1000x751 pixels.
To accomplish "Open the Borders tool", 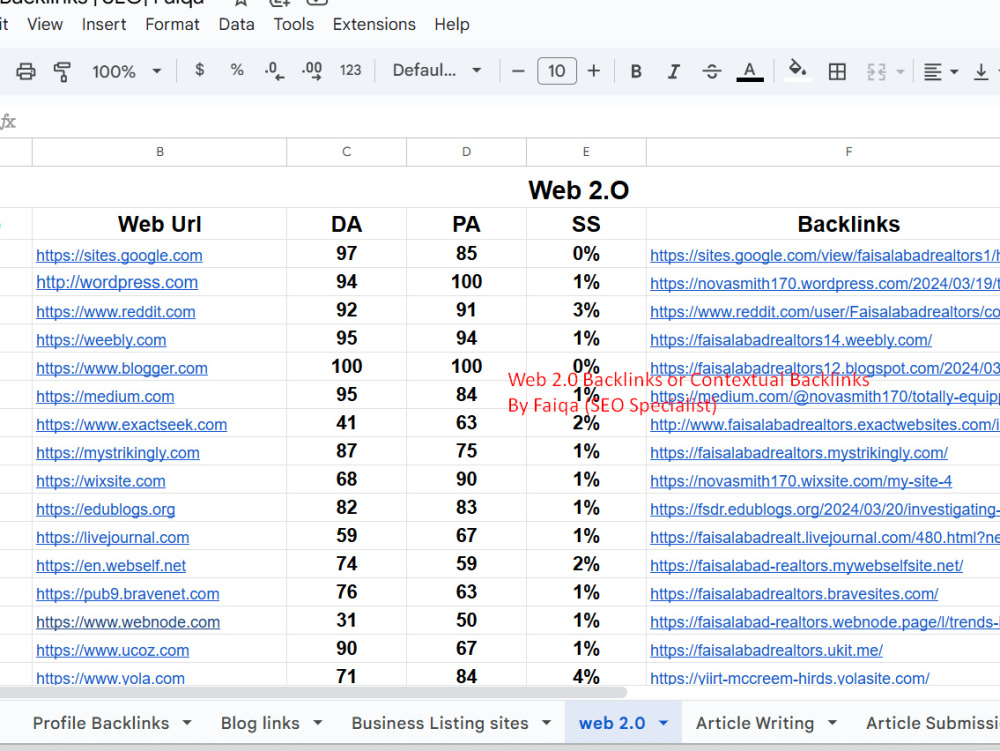I will [837, 71].
